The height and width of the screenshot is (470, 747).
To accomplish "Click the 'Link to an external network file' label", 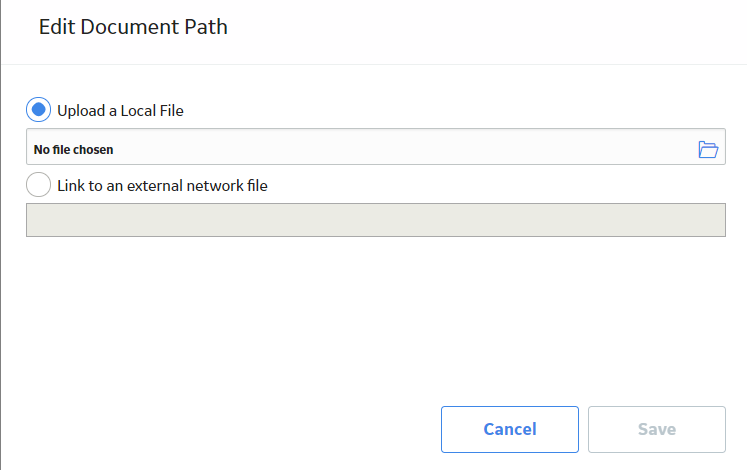I will pyautogui.click(x=162, y=186).
